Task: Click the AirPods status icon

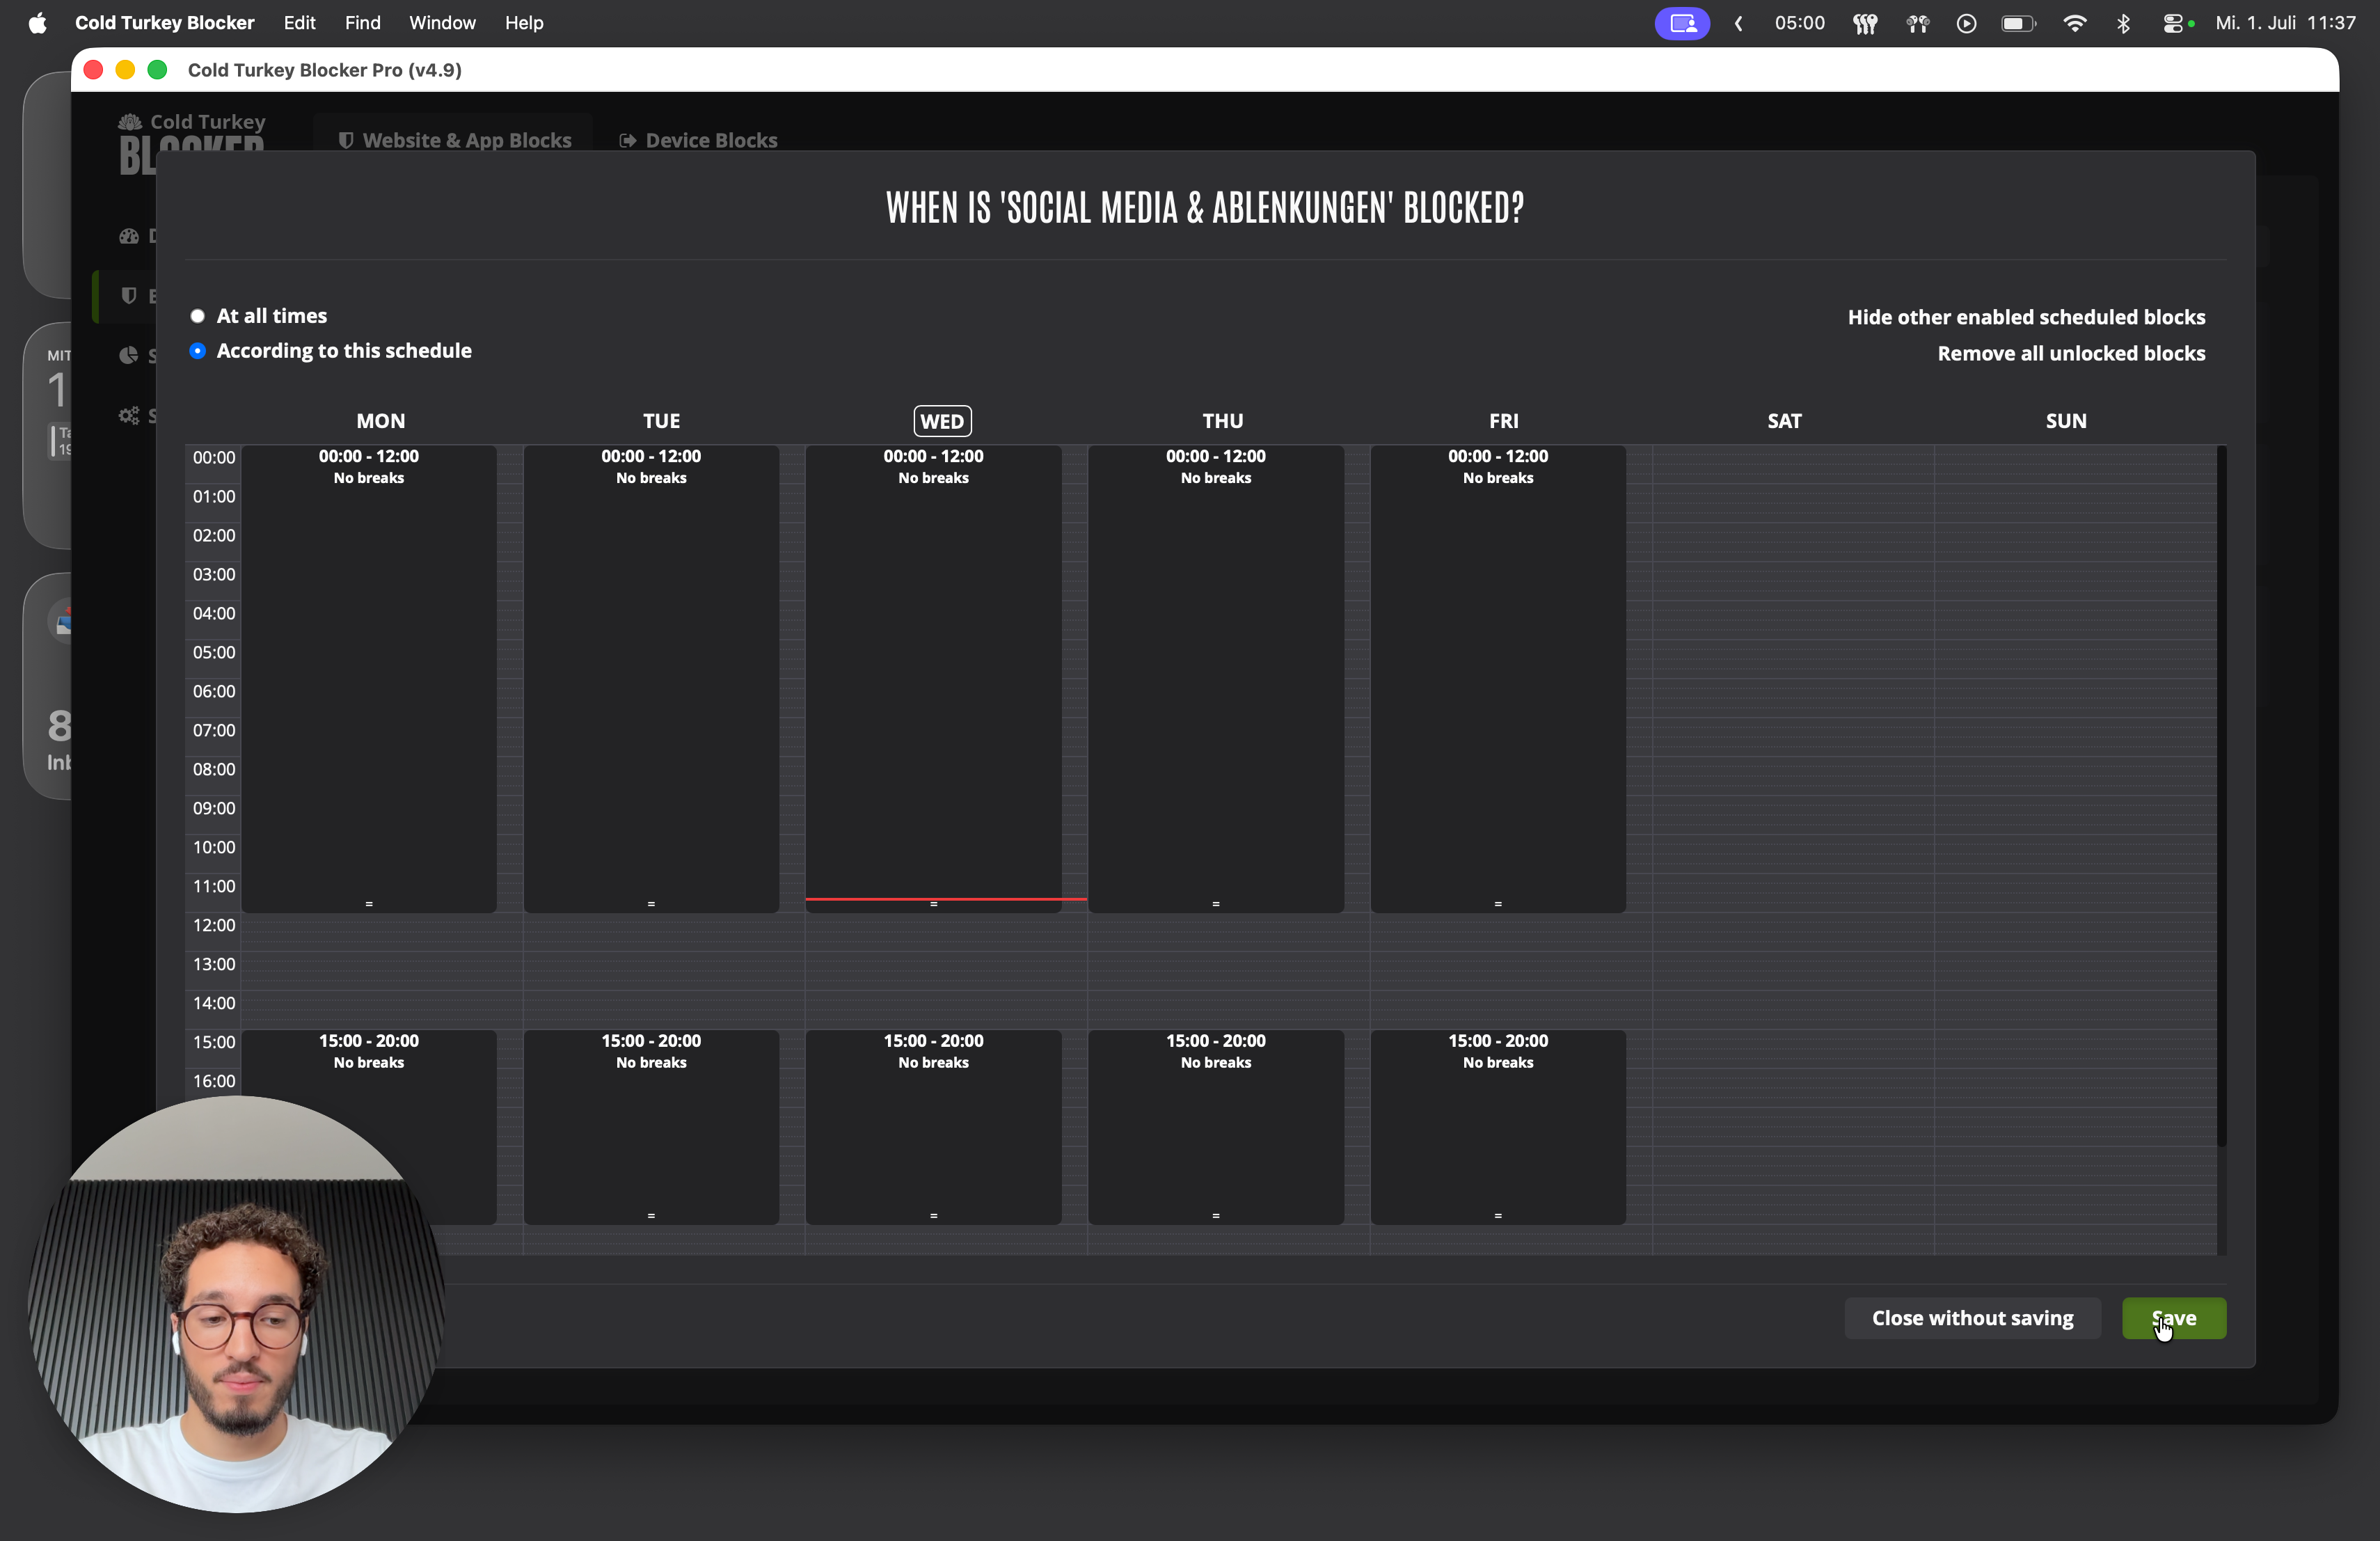Action: coord(1917,23)
